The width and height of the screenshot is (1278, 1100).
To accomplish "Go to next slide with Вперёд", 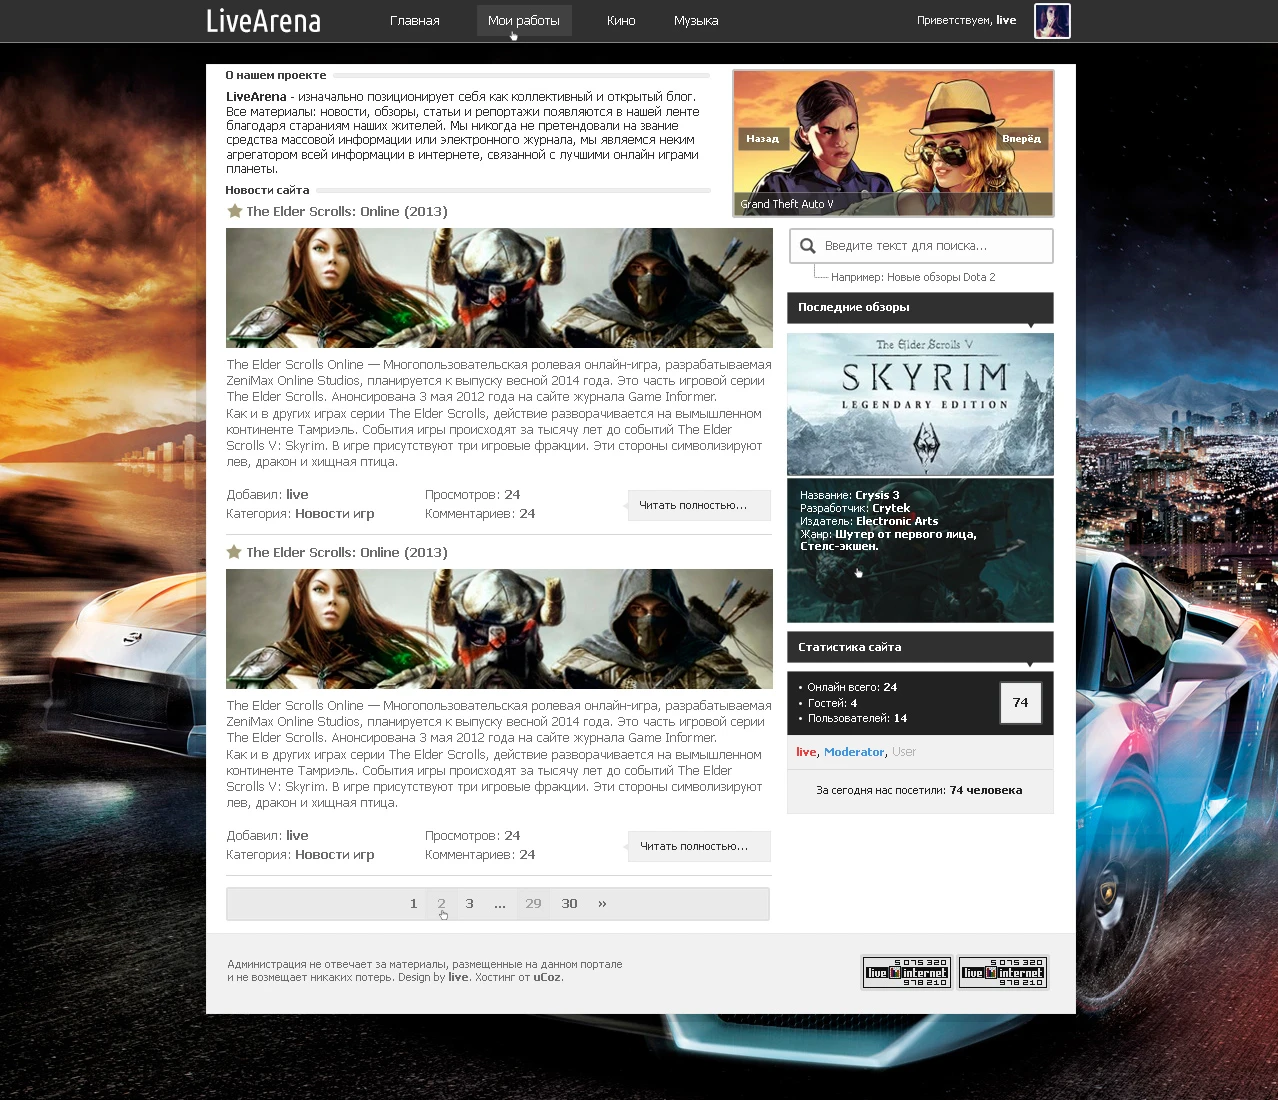I will click(x=1021, y=139).
